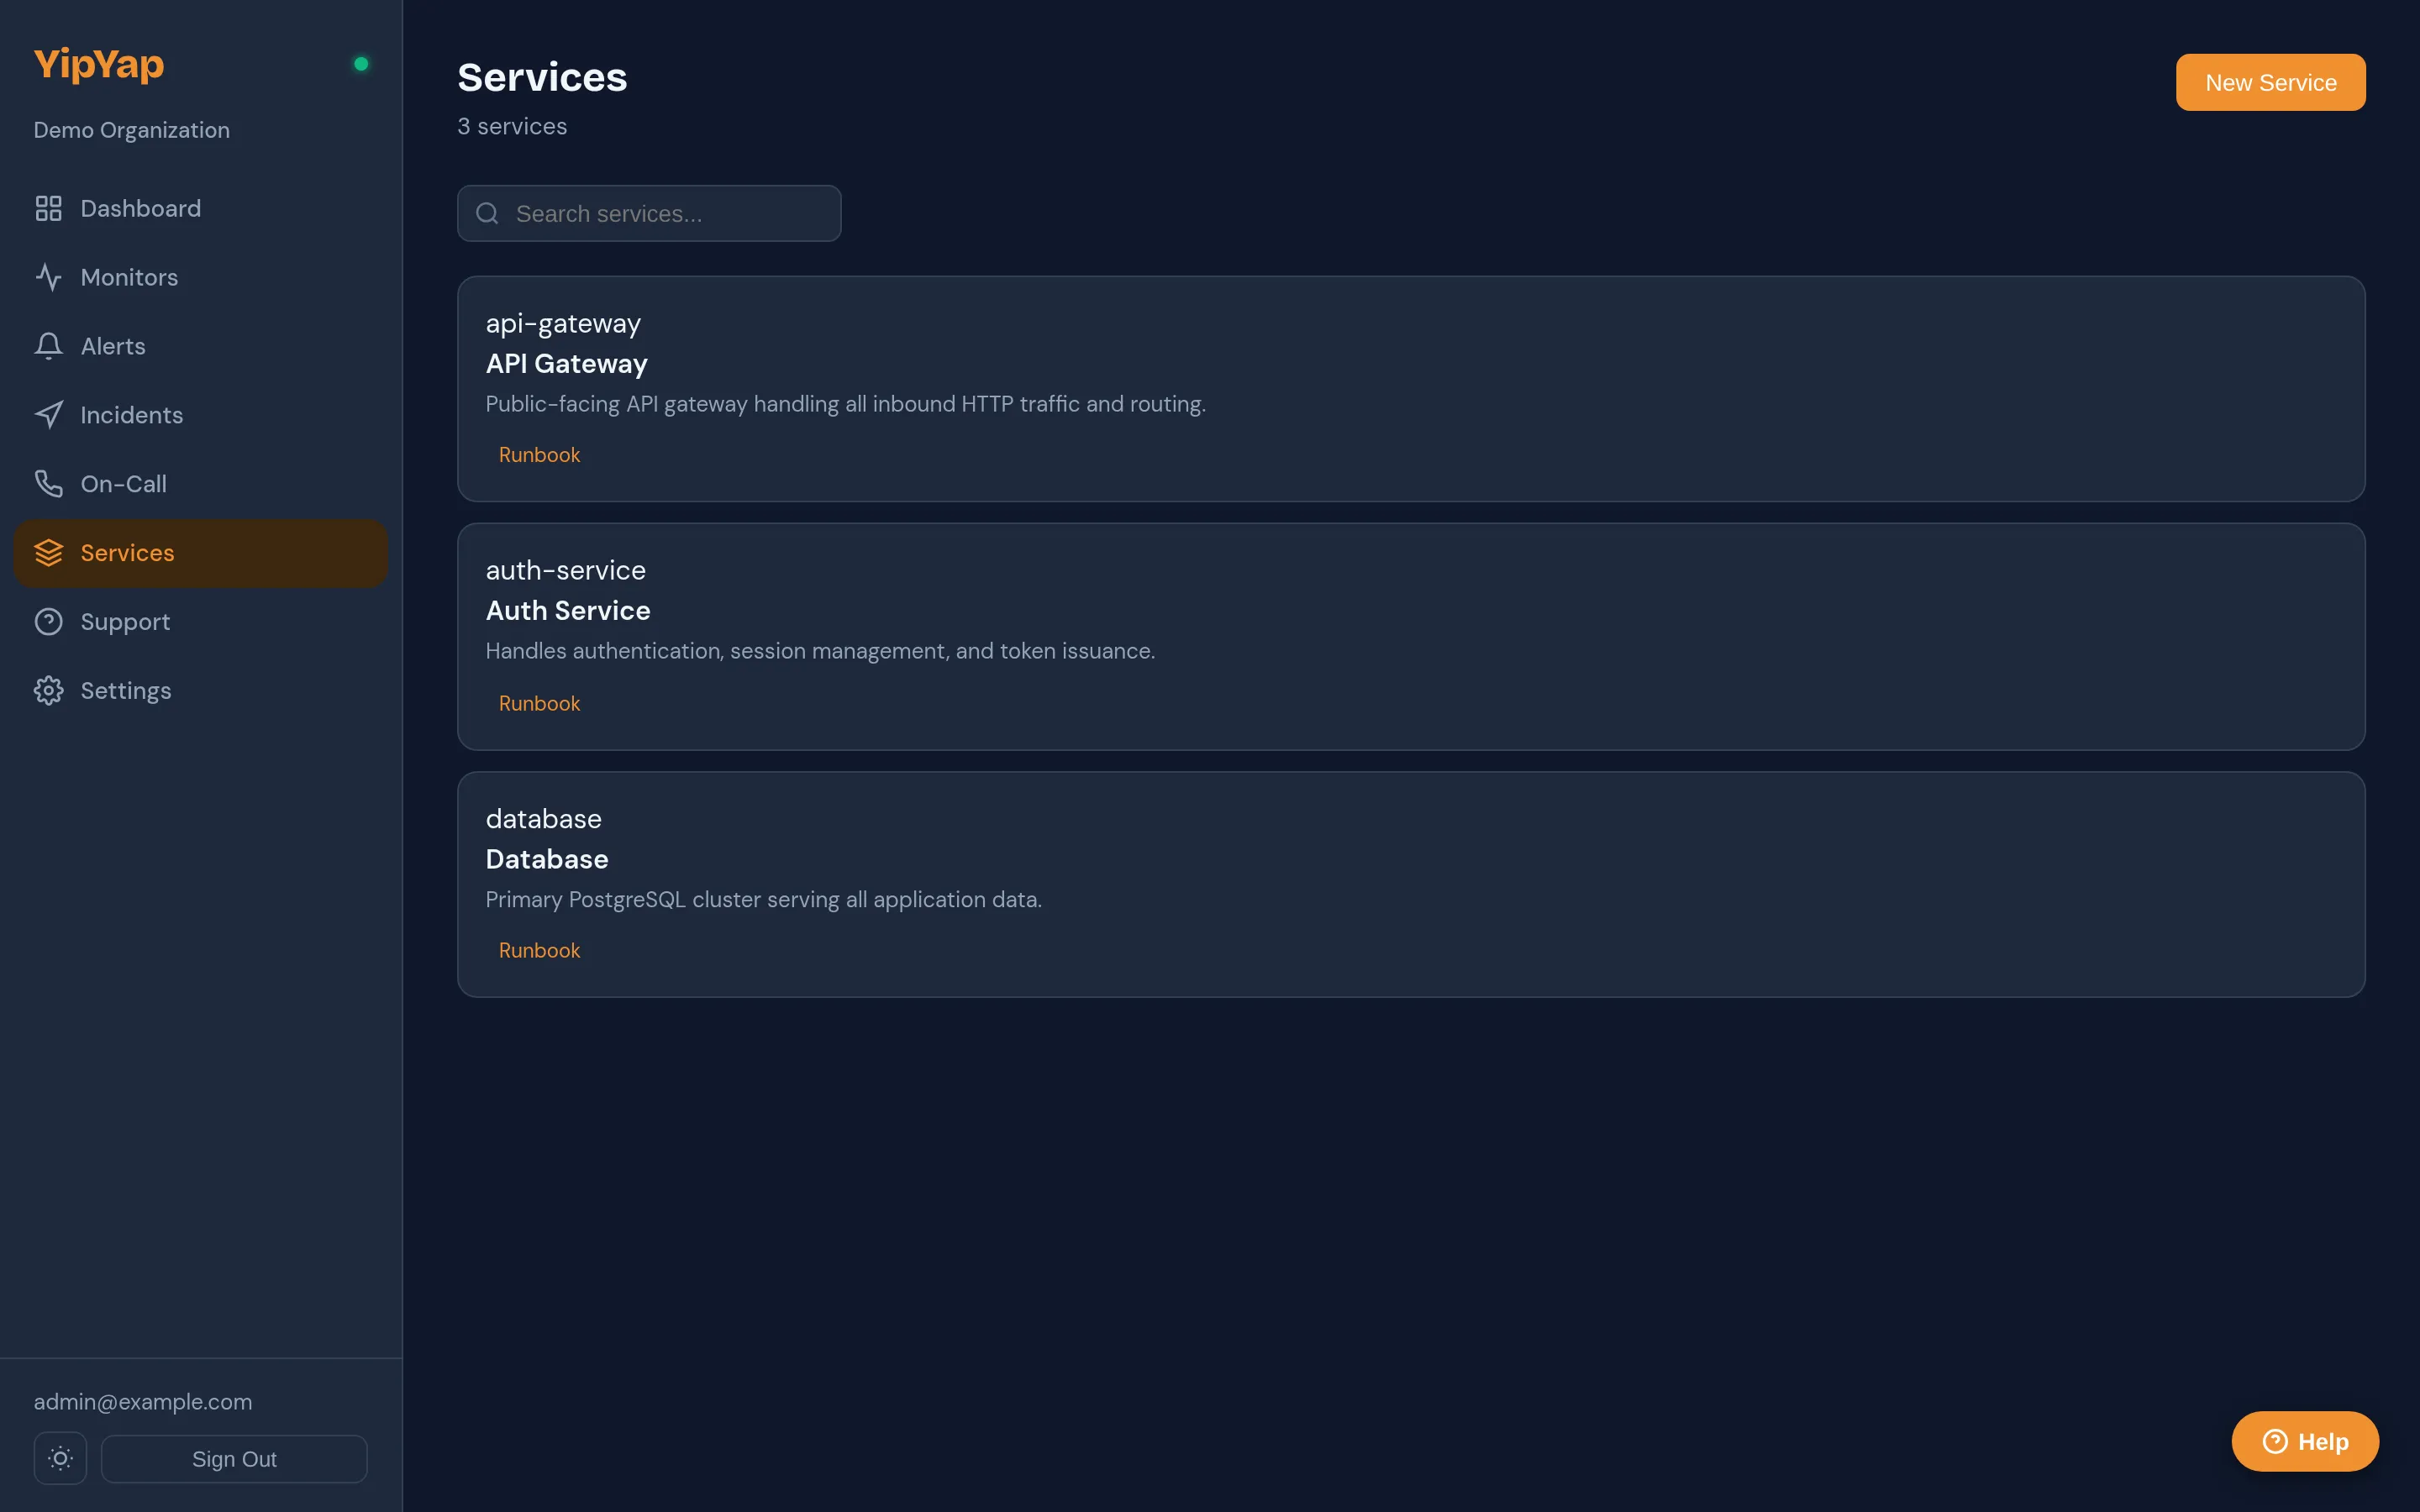Toggle the light/dark theme with the sun button
2420x1512 pixels.
(x=60, y=1458)
